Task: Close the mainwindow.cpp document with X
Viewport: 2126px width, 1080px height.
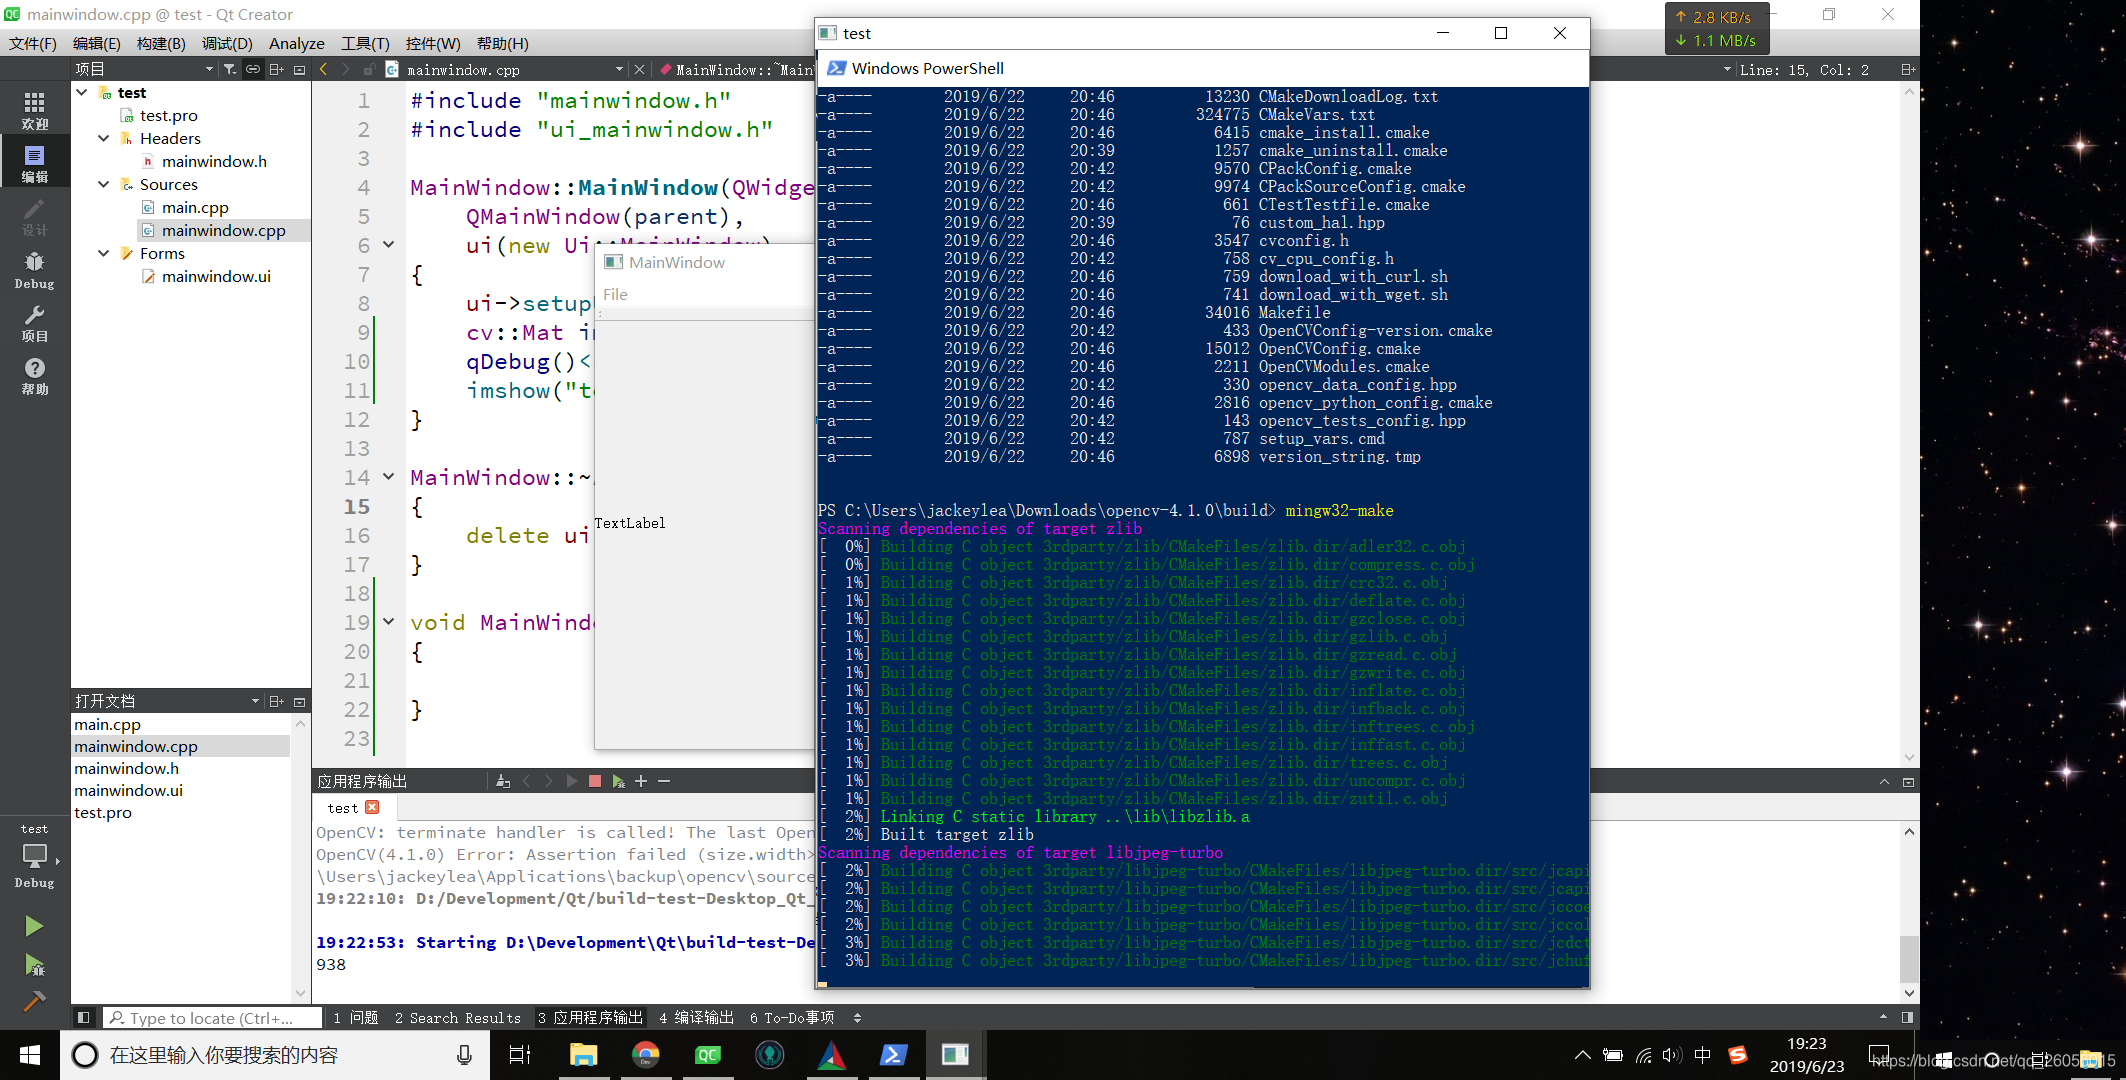Action: (x=640, y=69)
